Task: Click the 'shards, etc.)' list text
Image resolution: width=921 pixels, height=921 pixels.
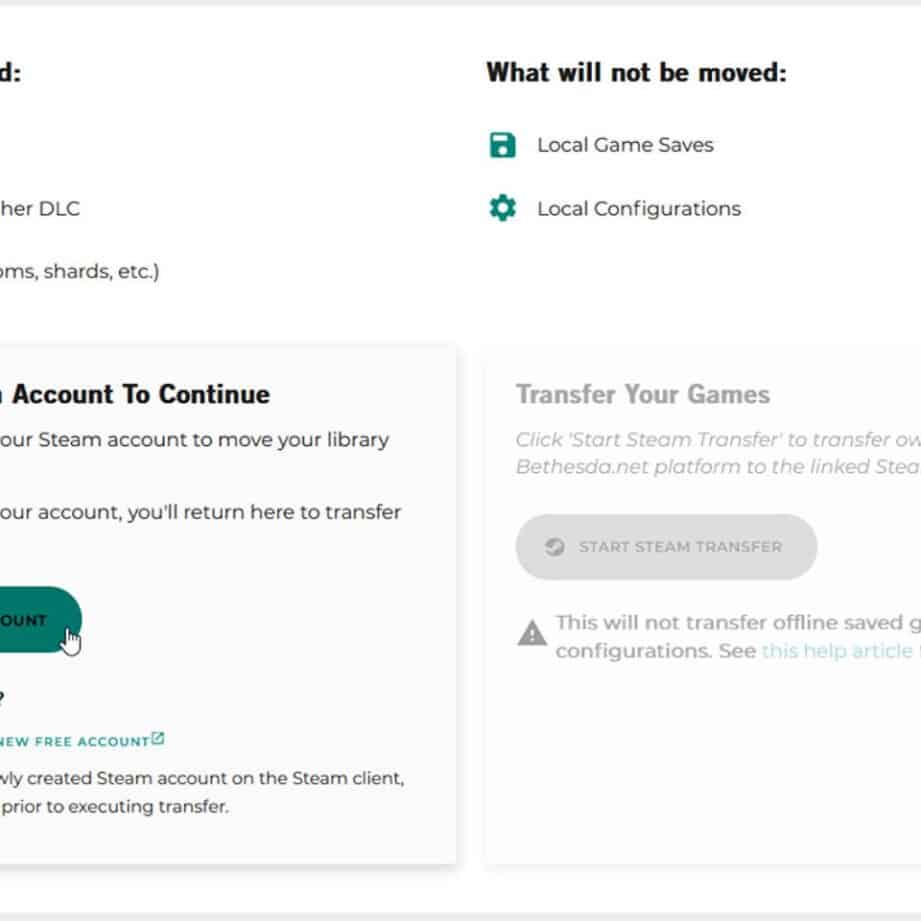Action: coord(80,271)
